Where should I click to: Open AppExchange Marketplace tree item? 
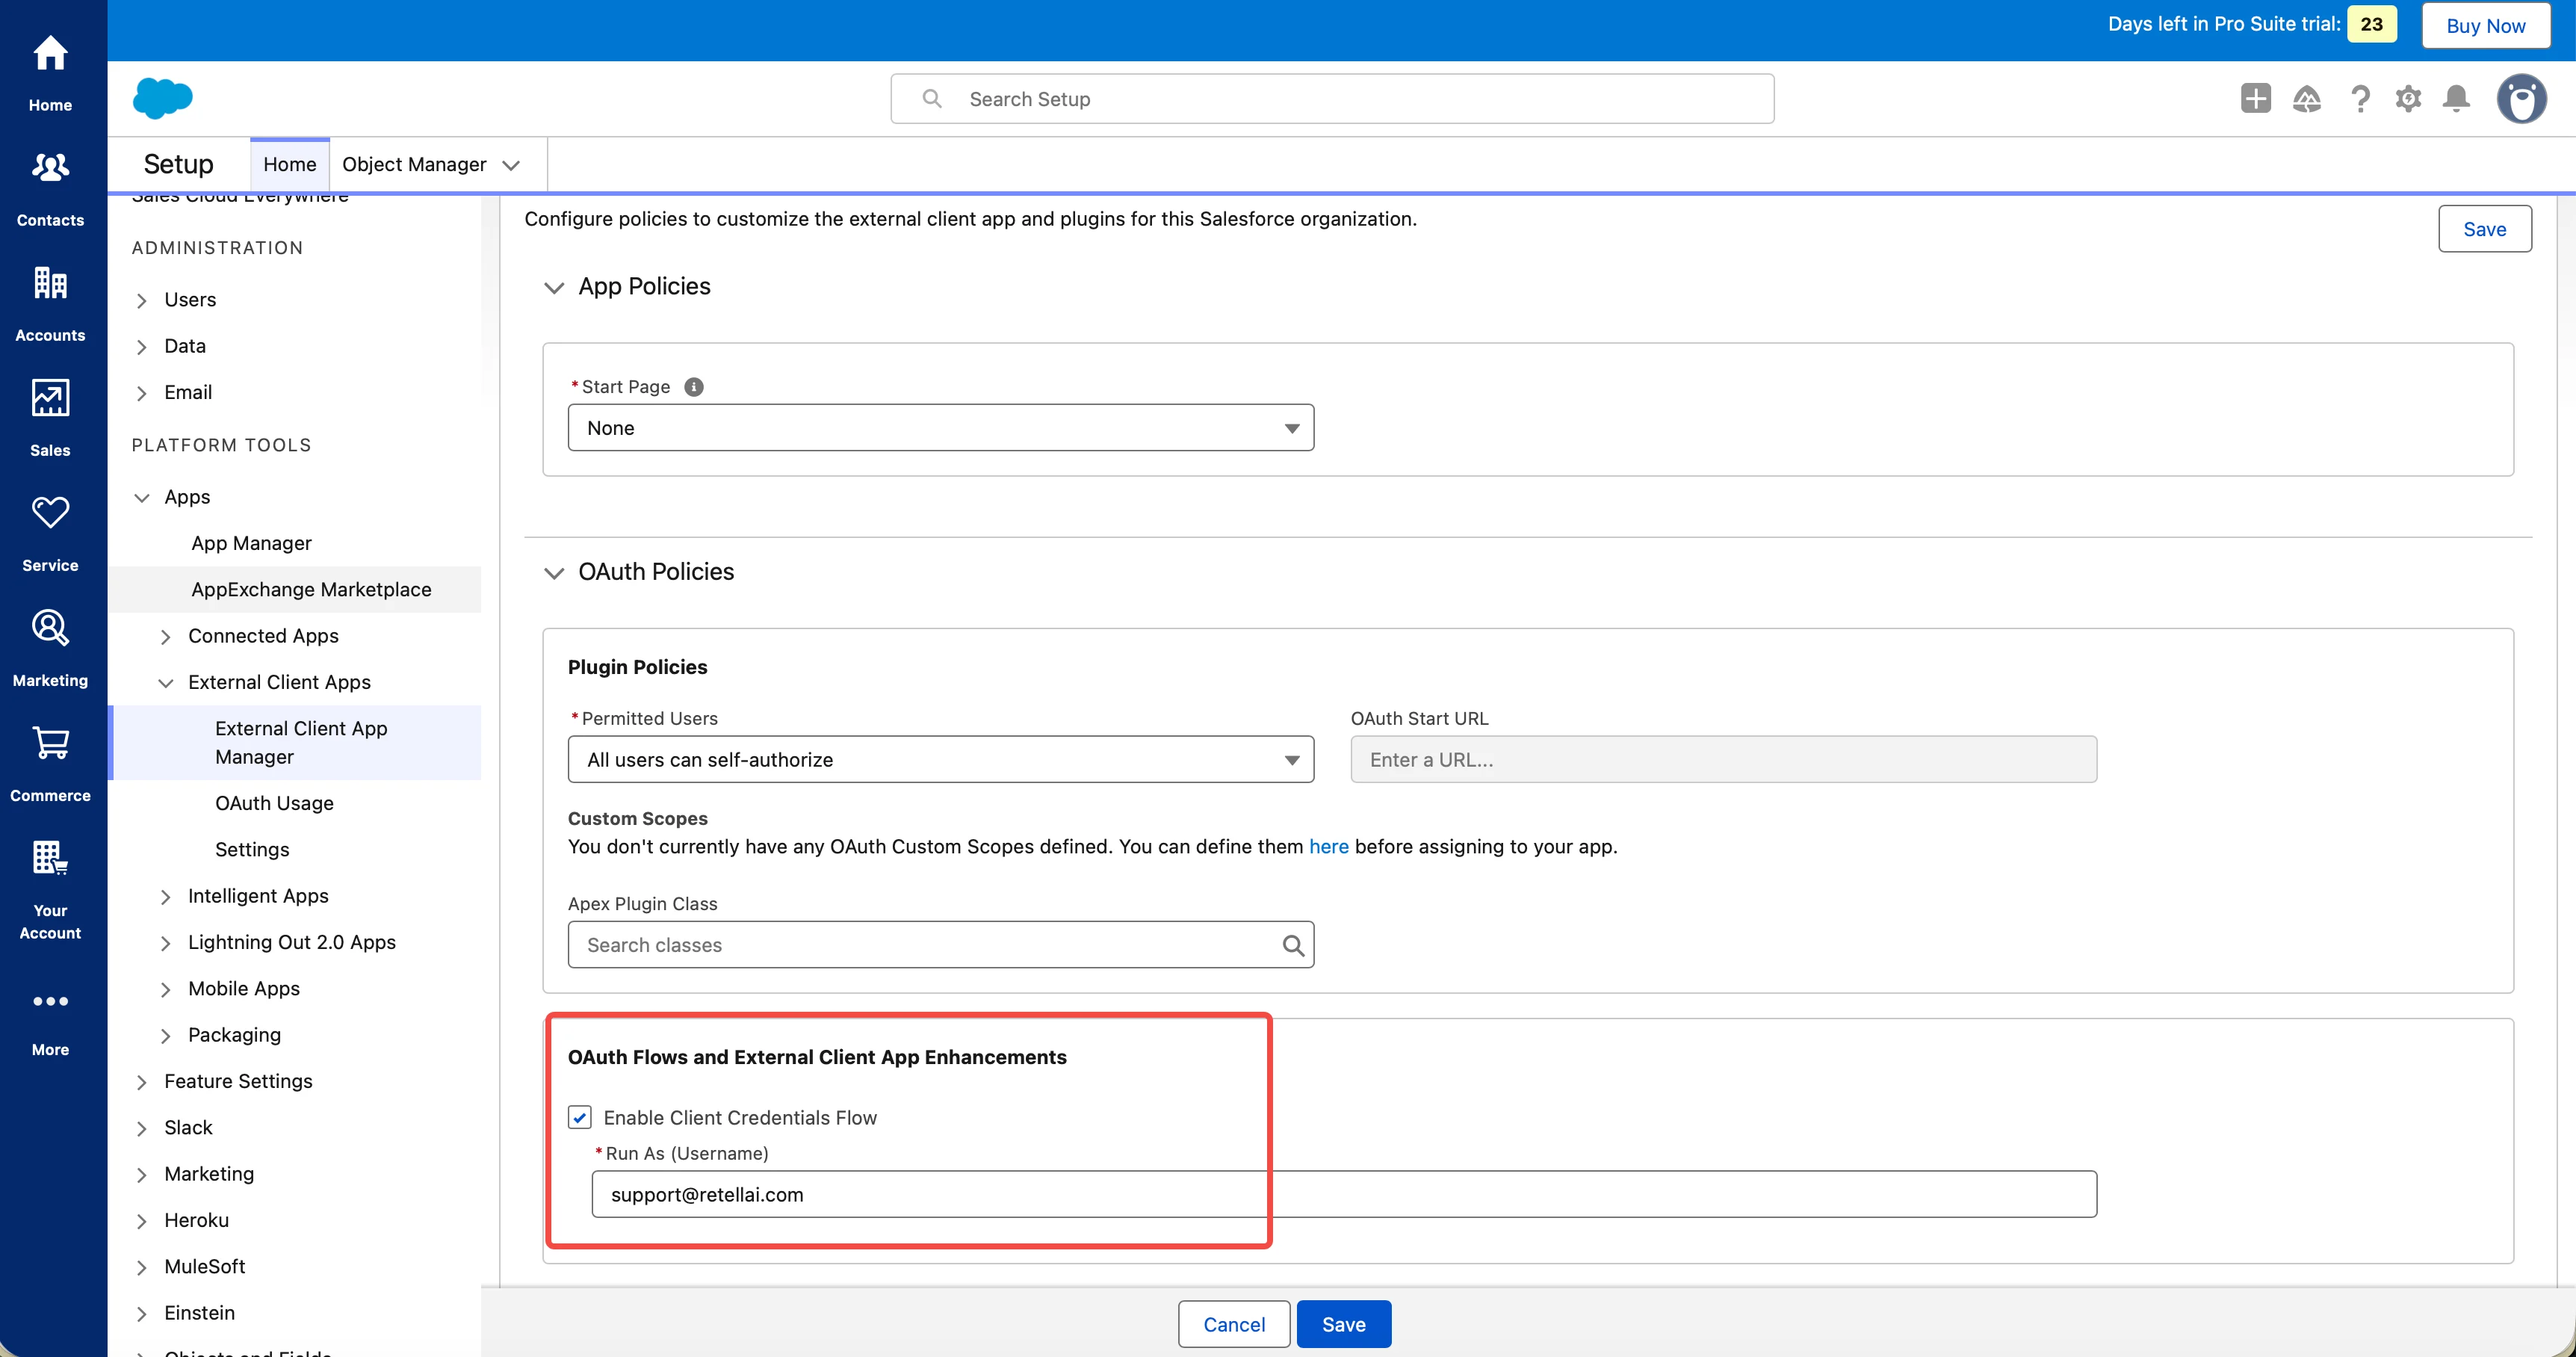click(311, 589)
